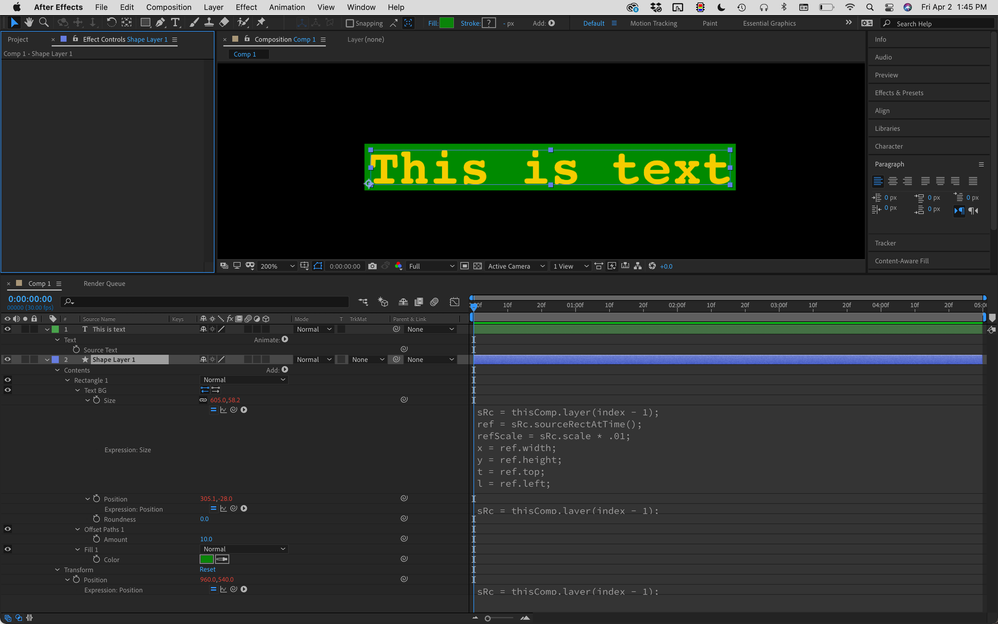Open the viewer magnification 200% dropdown
The width and height of the screenshot is (998, 624).
(277, 266)
